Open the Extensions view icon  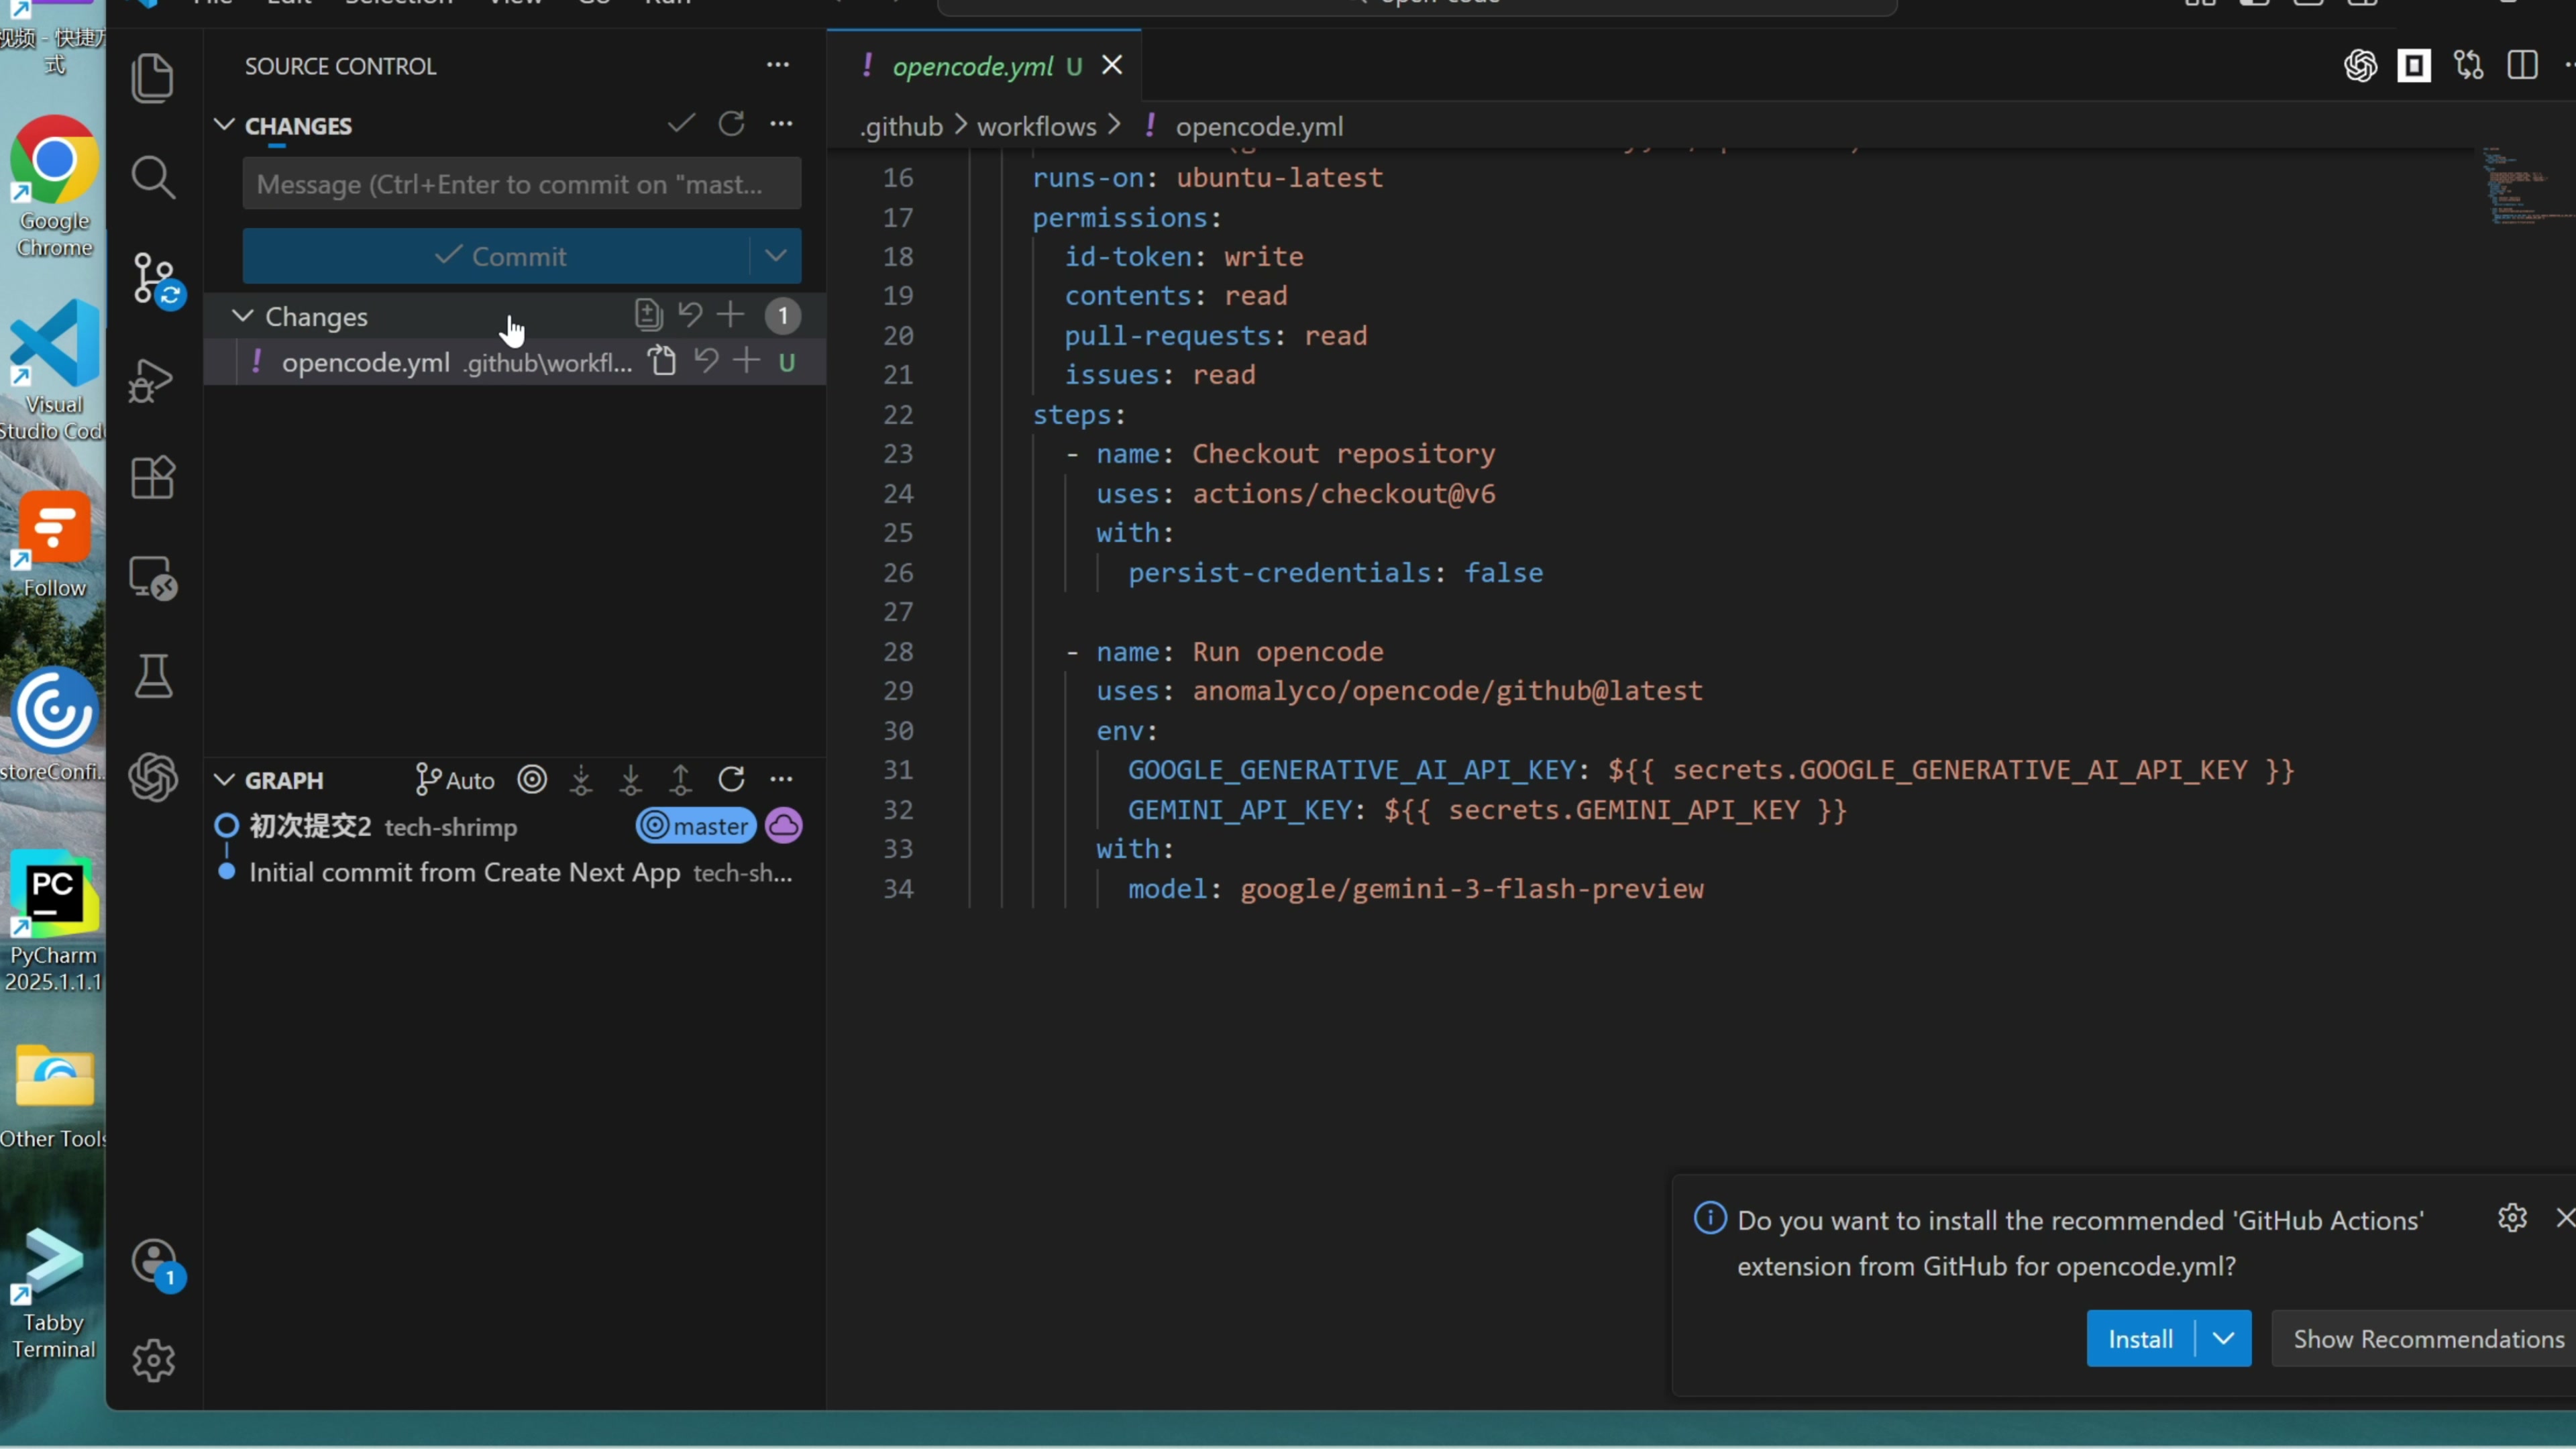click(x=152, y=478)
